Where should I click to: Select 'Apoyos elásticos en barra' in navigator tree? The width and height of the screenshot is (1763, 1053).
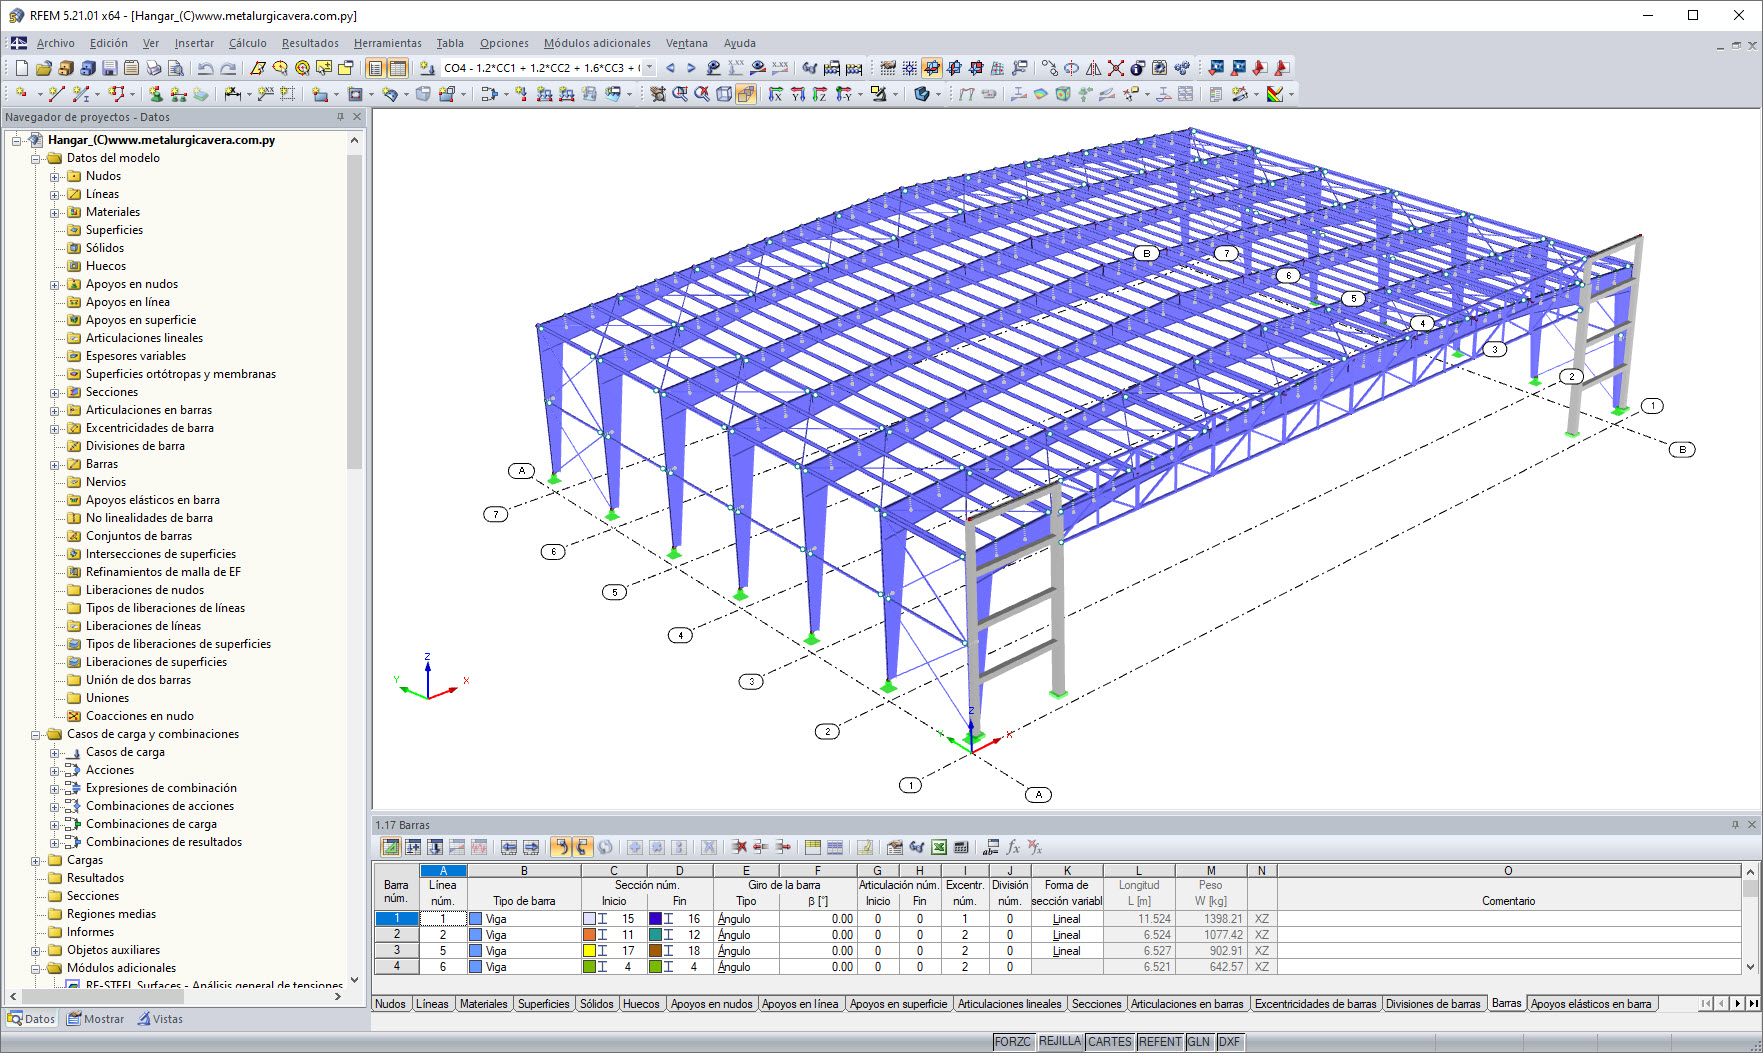point(152,500)
